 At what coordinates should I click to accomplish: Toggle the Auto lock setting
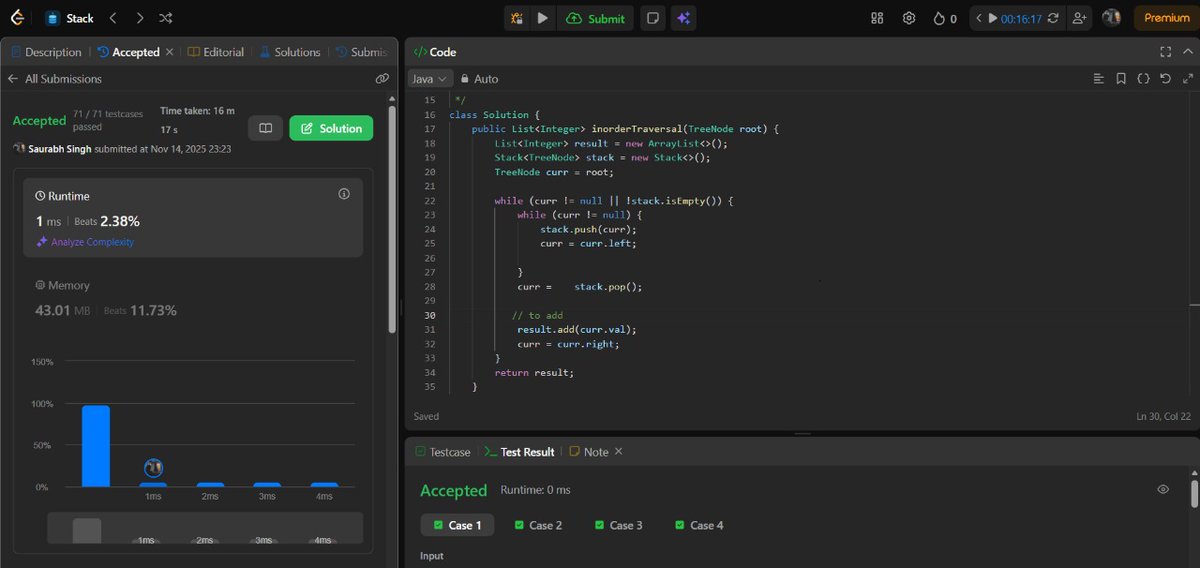479,78
